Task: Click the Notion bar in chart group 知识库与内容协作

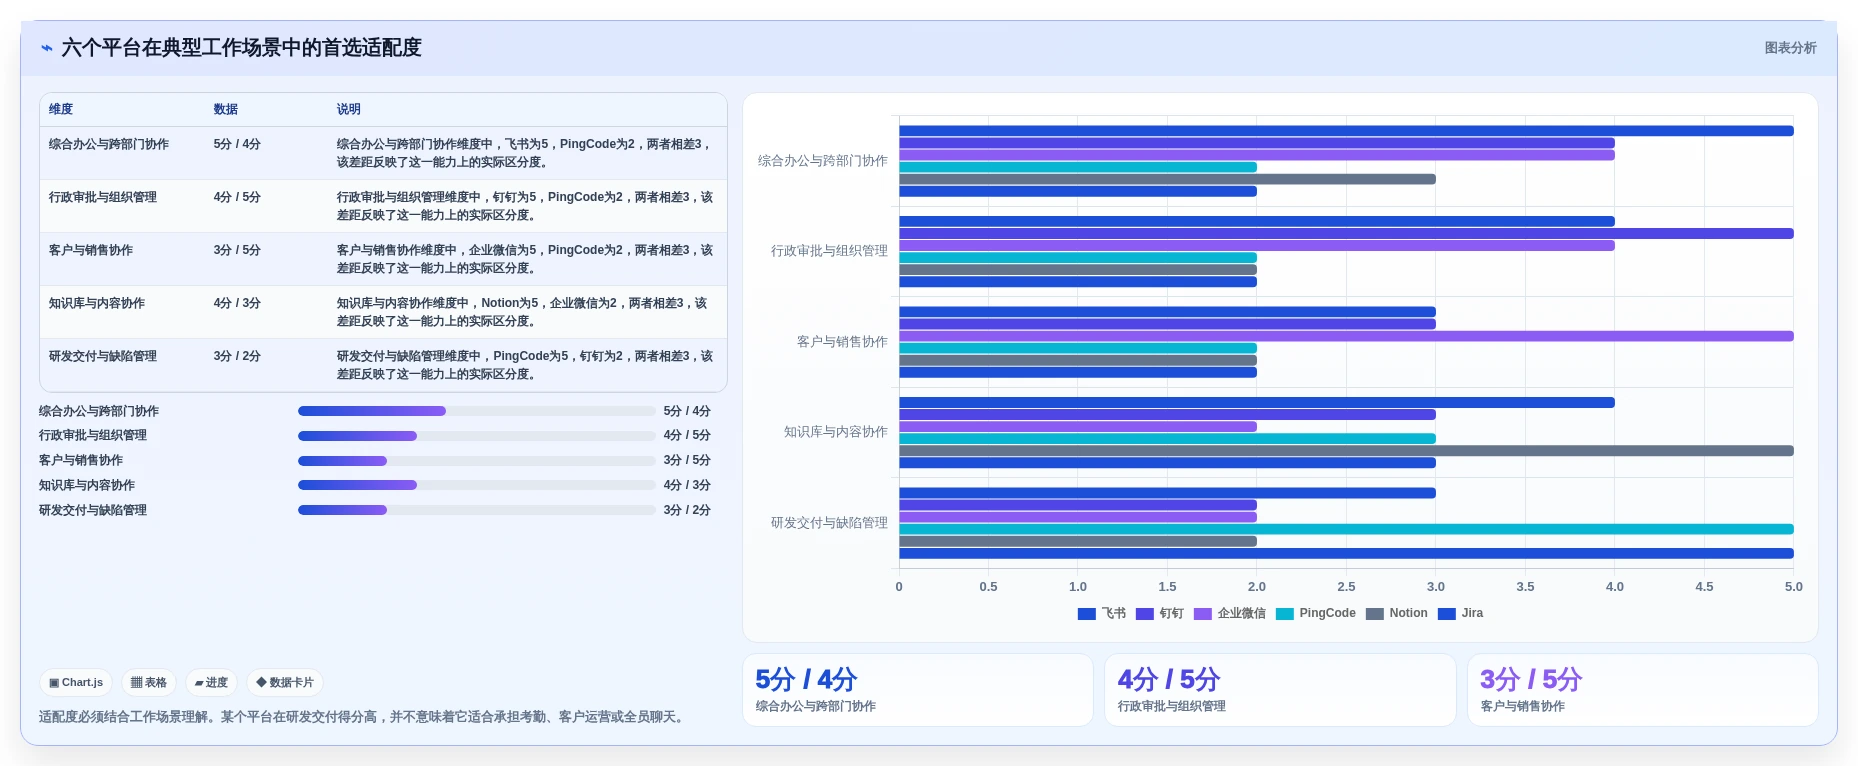Action: click(x=1346, y=451)
